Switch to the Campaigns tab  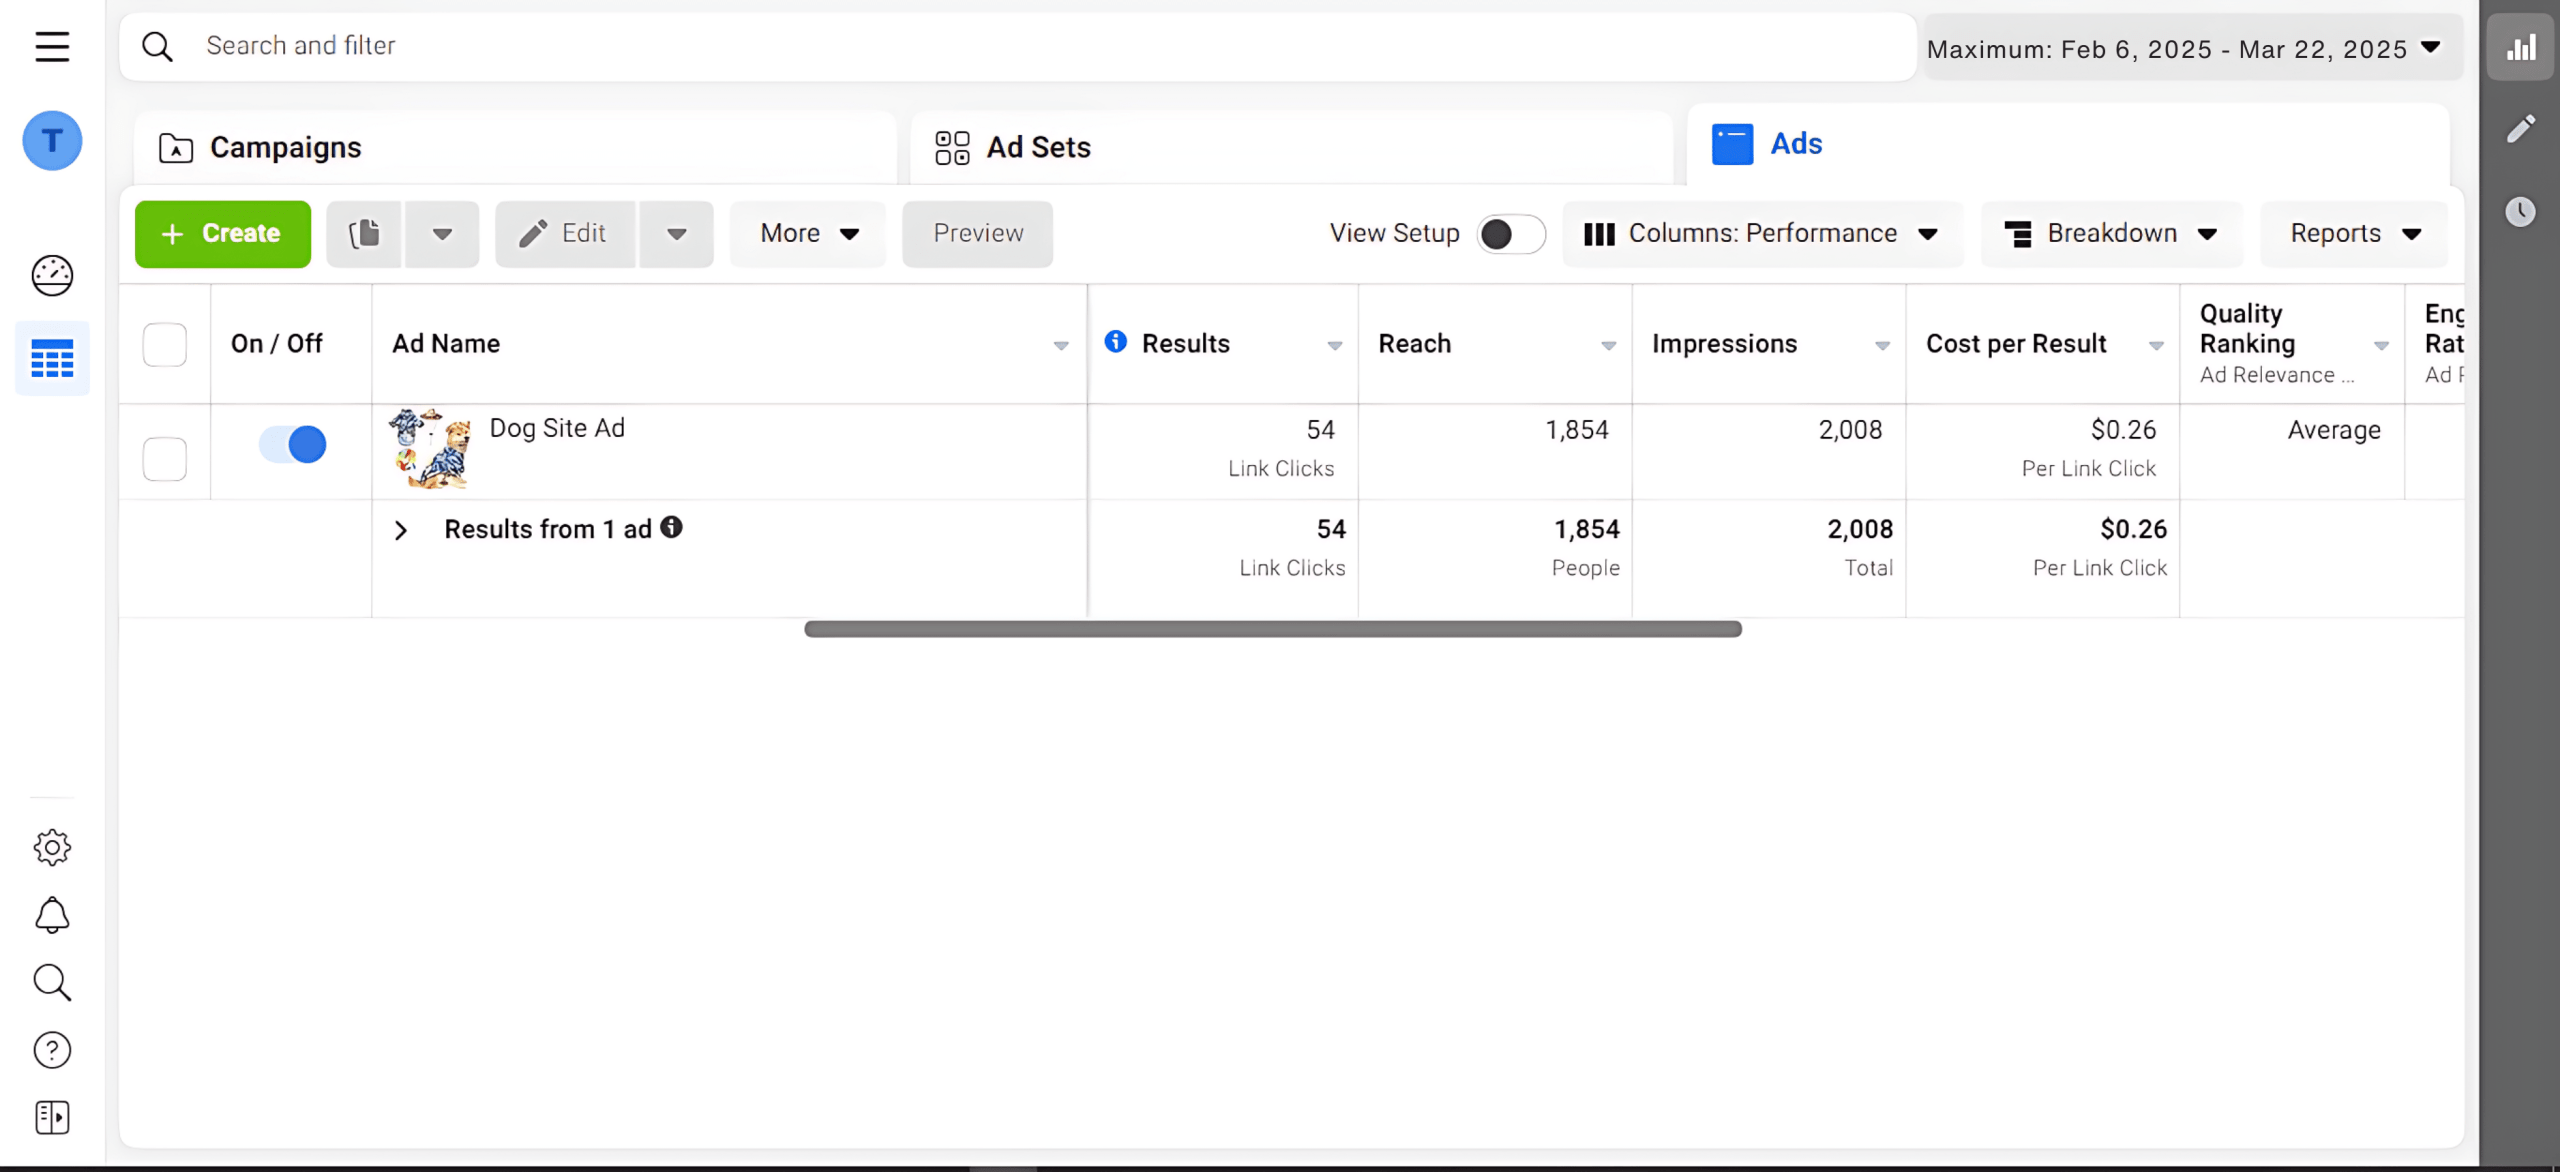pyautogui.click(x=285, y=148)
